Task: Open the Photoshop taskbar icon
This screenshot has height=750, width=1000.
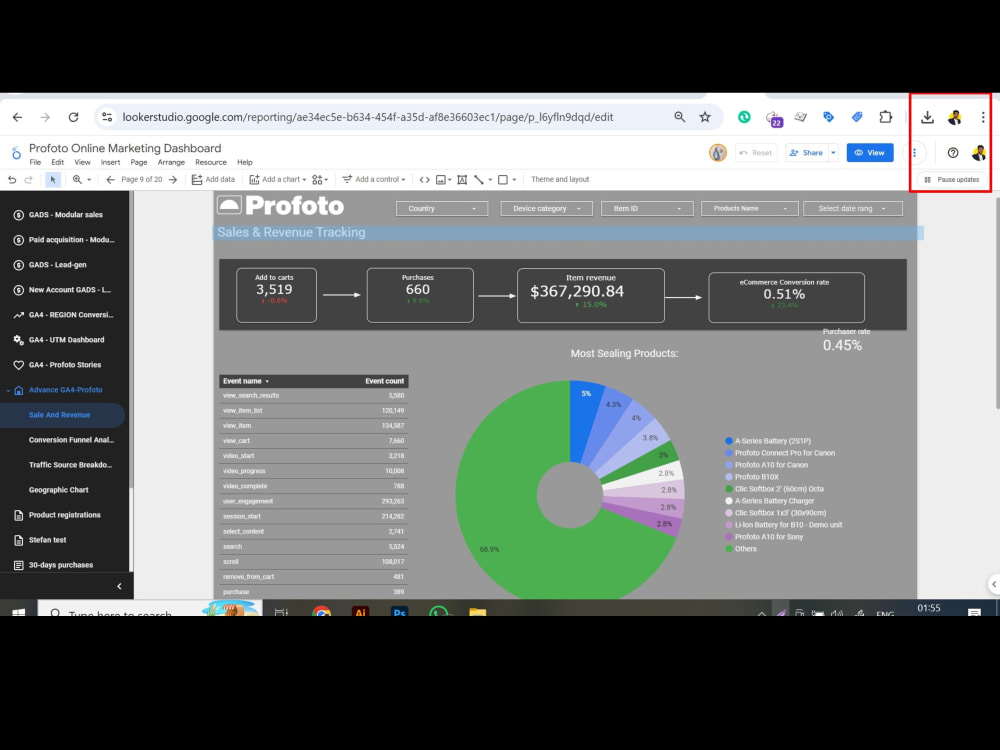Action: (400, 612)
